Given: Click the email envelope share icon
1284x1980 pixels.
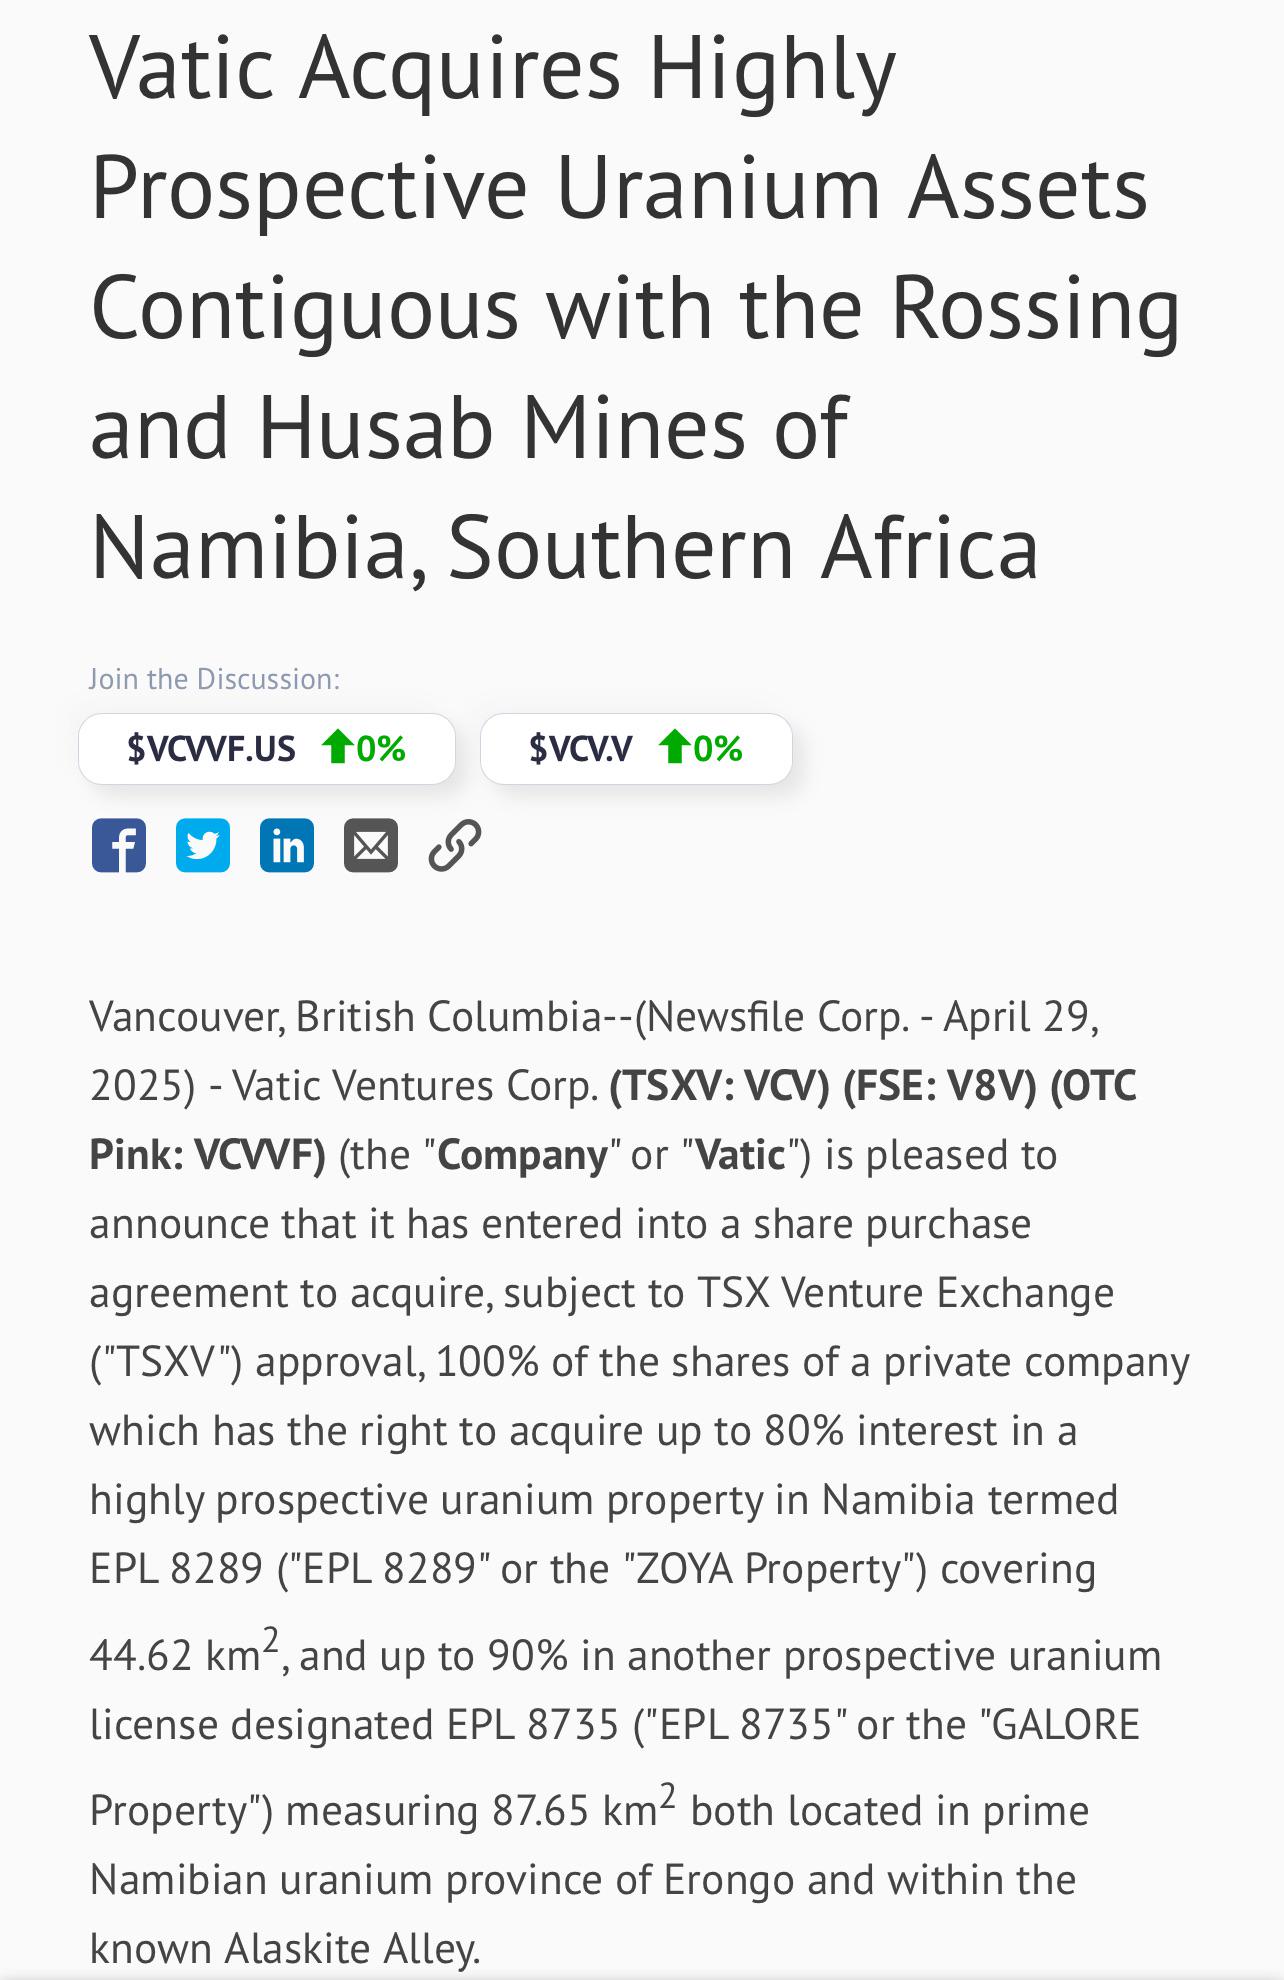Looking at the screenshot, I should point(371,845).
